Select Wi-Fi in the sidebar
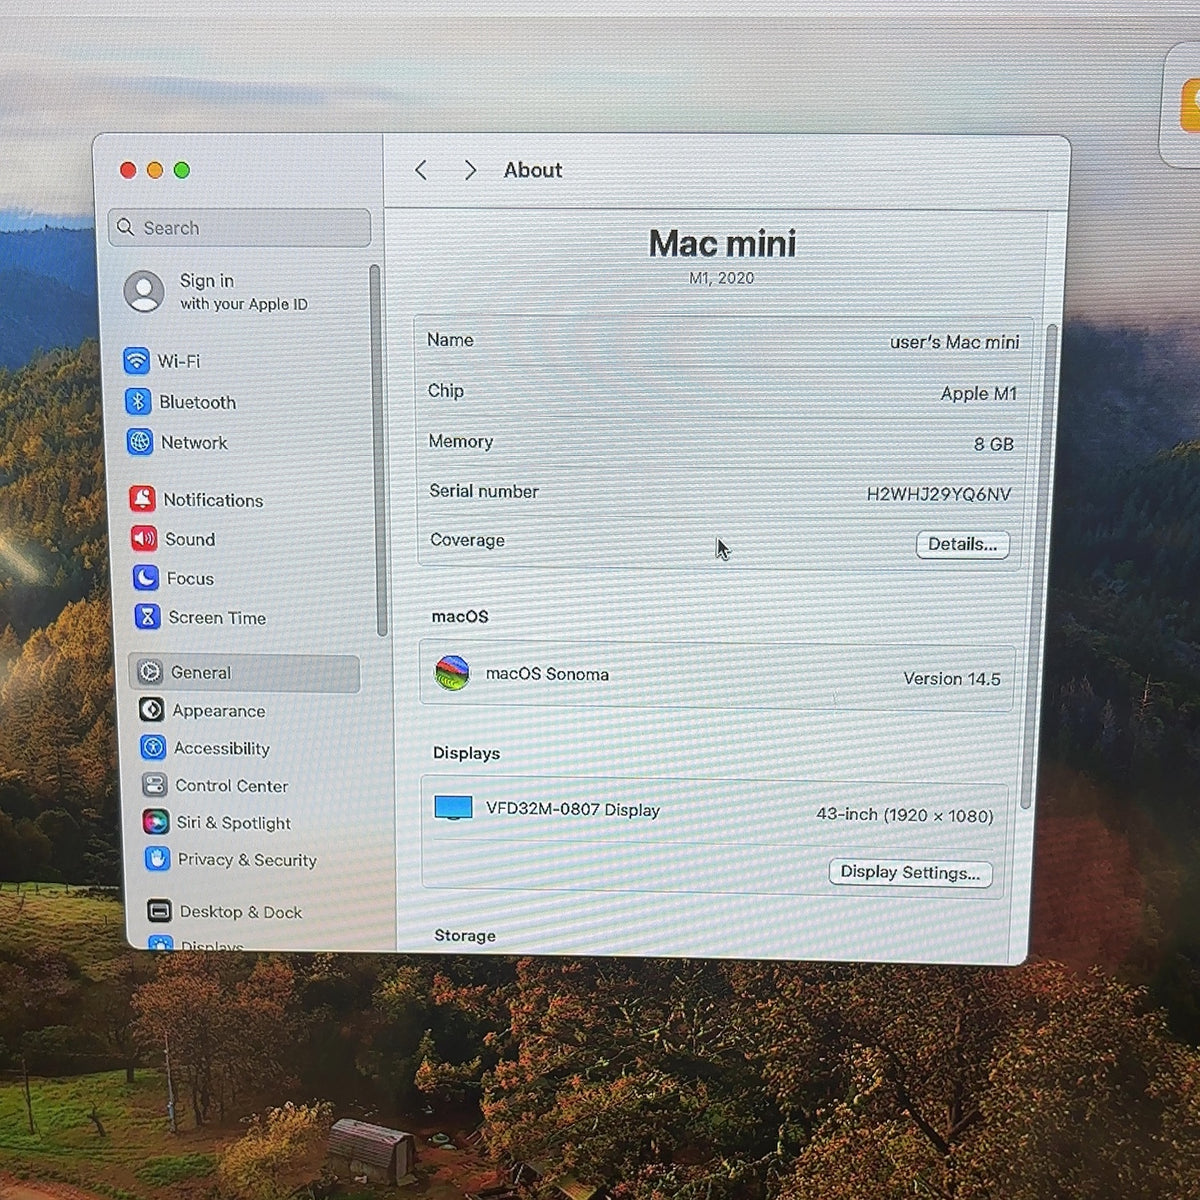1200x1200 pixels. (179, 361)
